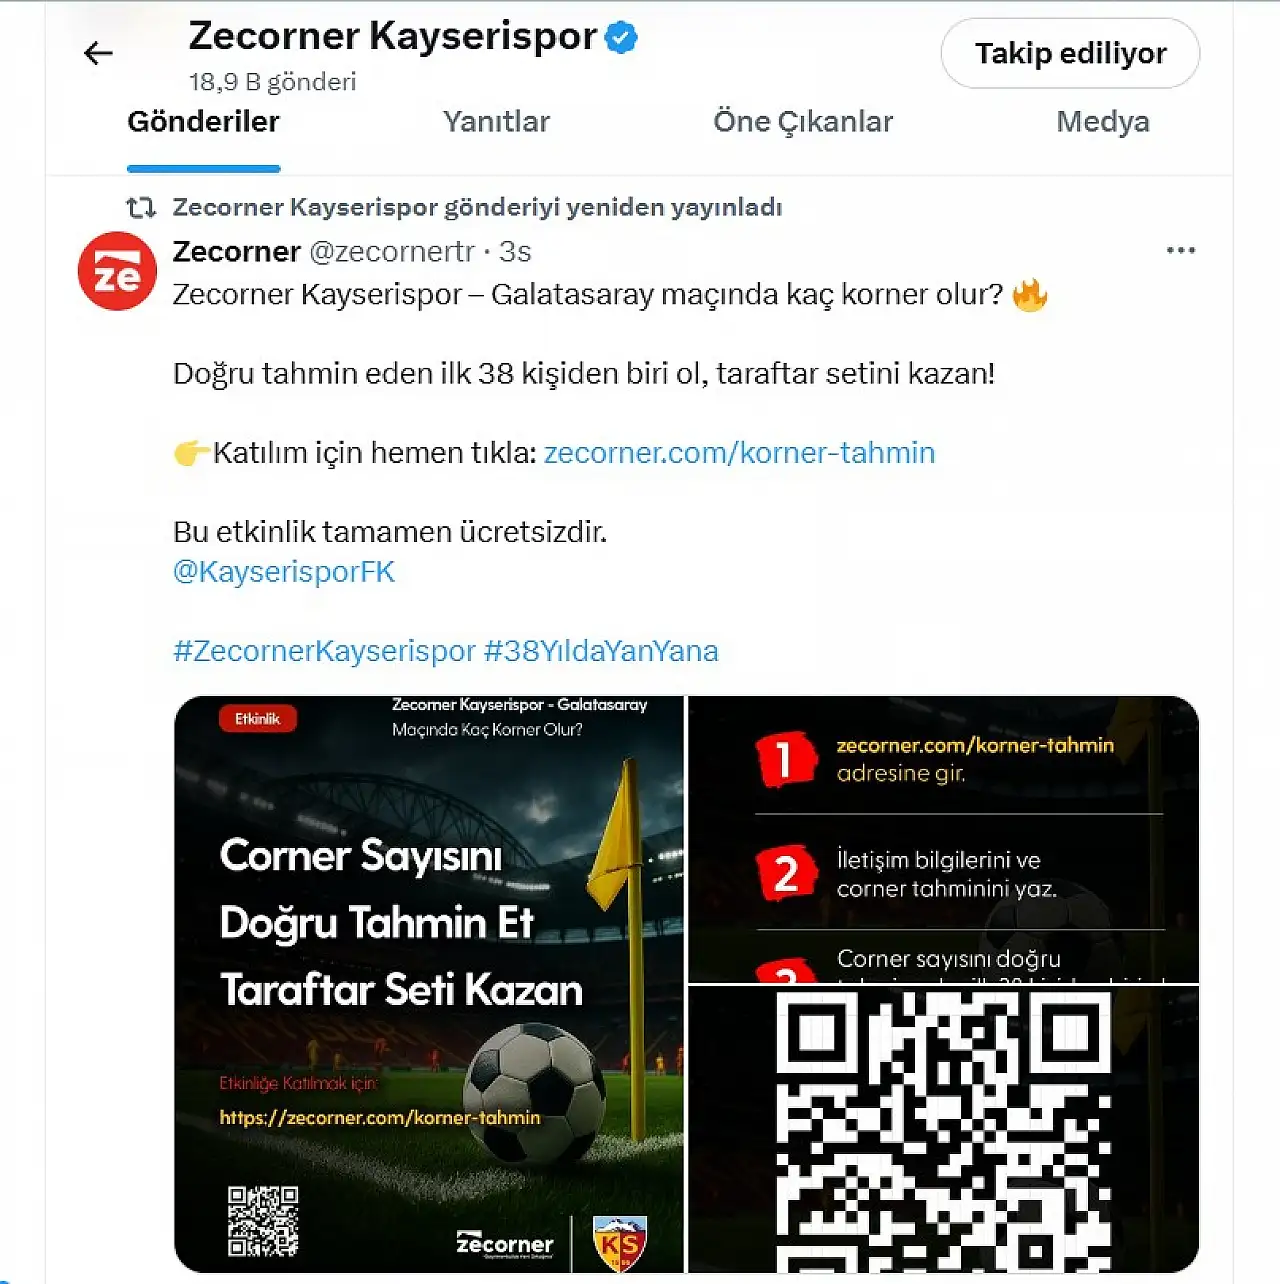Click the 3s post timestamp
1280x1284 pixels.
click(515, 252)
